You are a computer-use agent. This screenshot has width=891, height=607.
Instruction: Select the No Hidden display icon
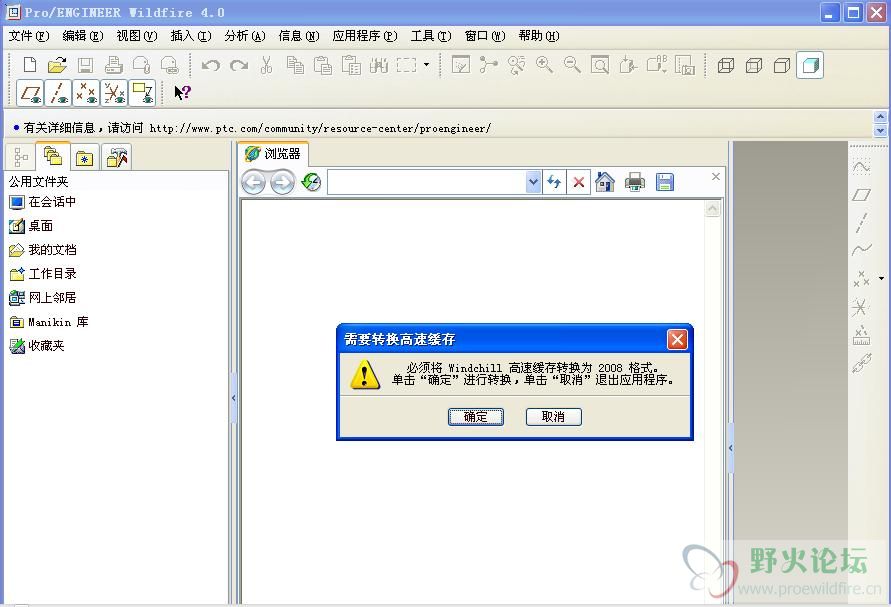[782, 65]
